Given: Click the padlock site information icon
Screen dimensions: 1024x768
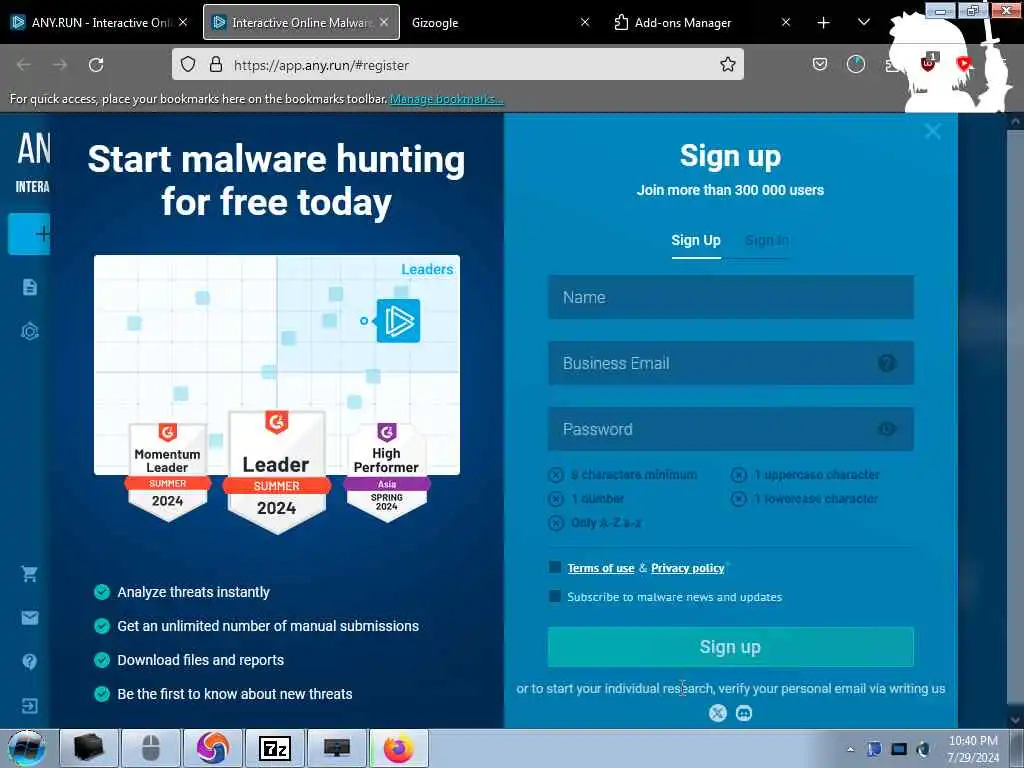Looking at the screenshot, I should (216, 64).
